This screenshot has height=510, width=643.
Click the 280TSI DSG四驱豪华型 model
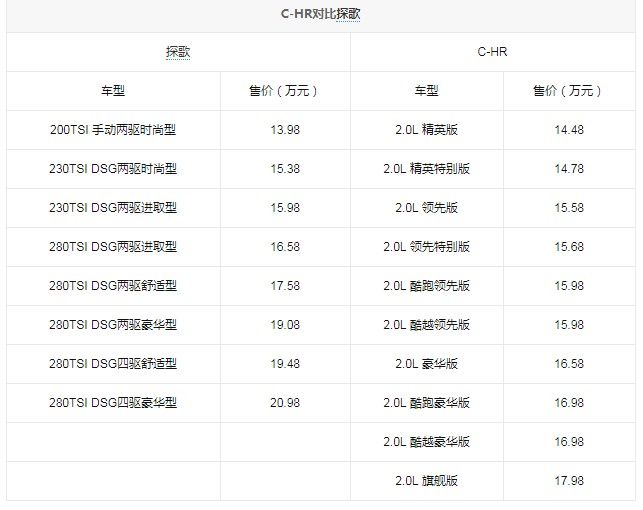113,403
